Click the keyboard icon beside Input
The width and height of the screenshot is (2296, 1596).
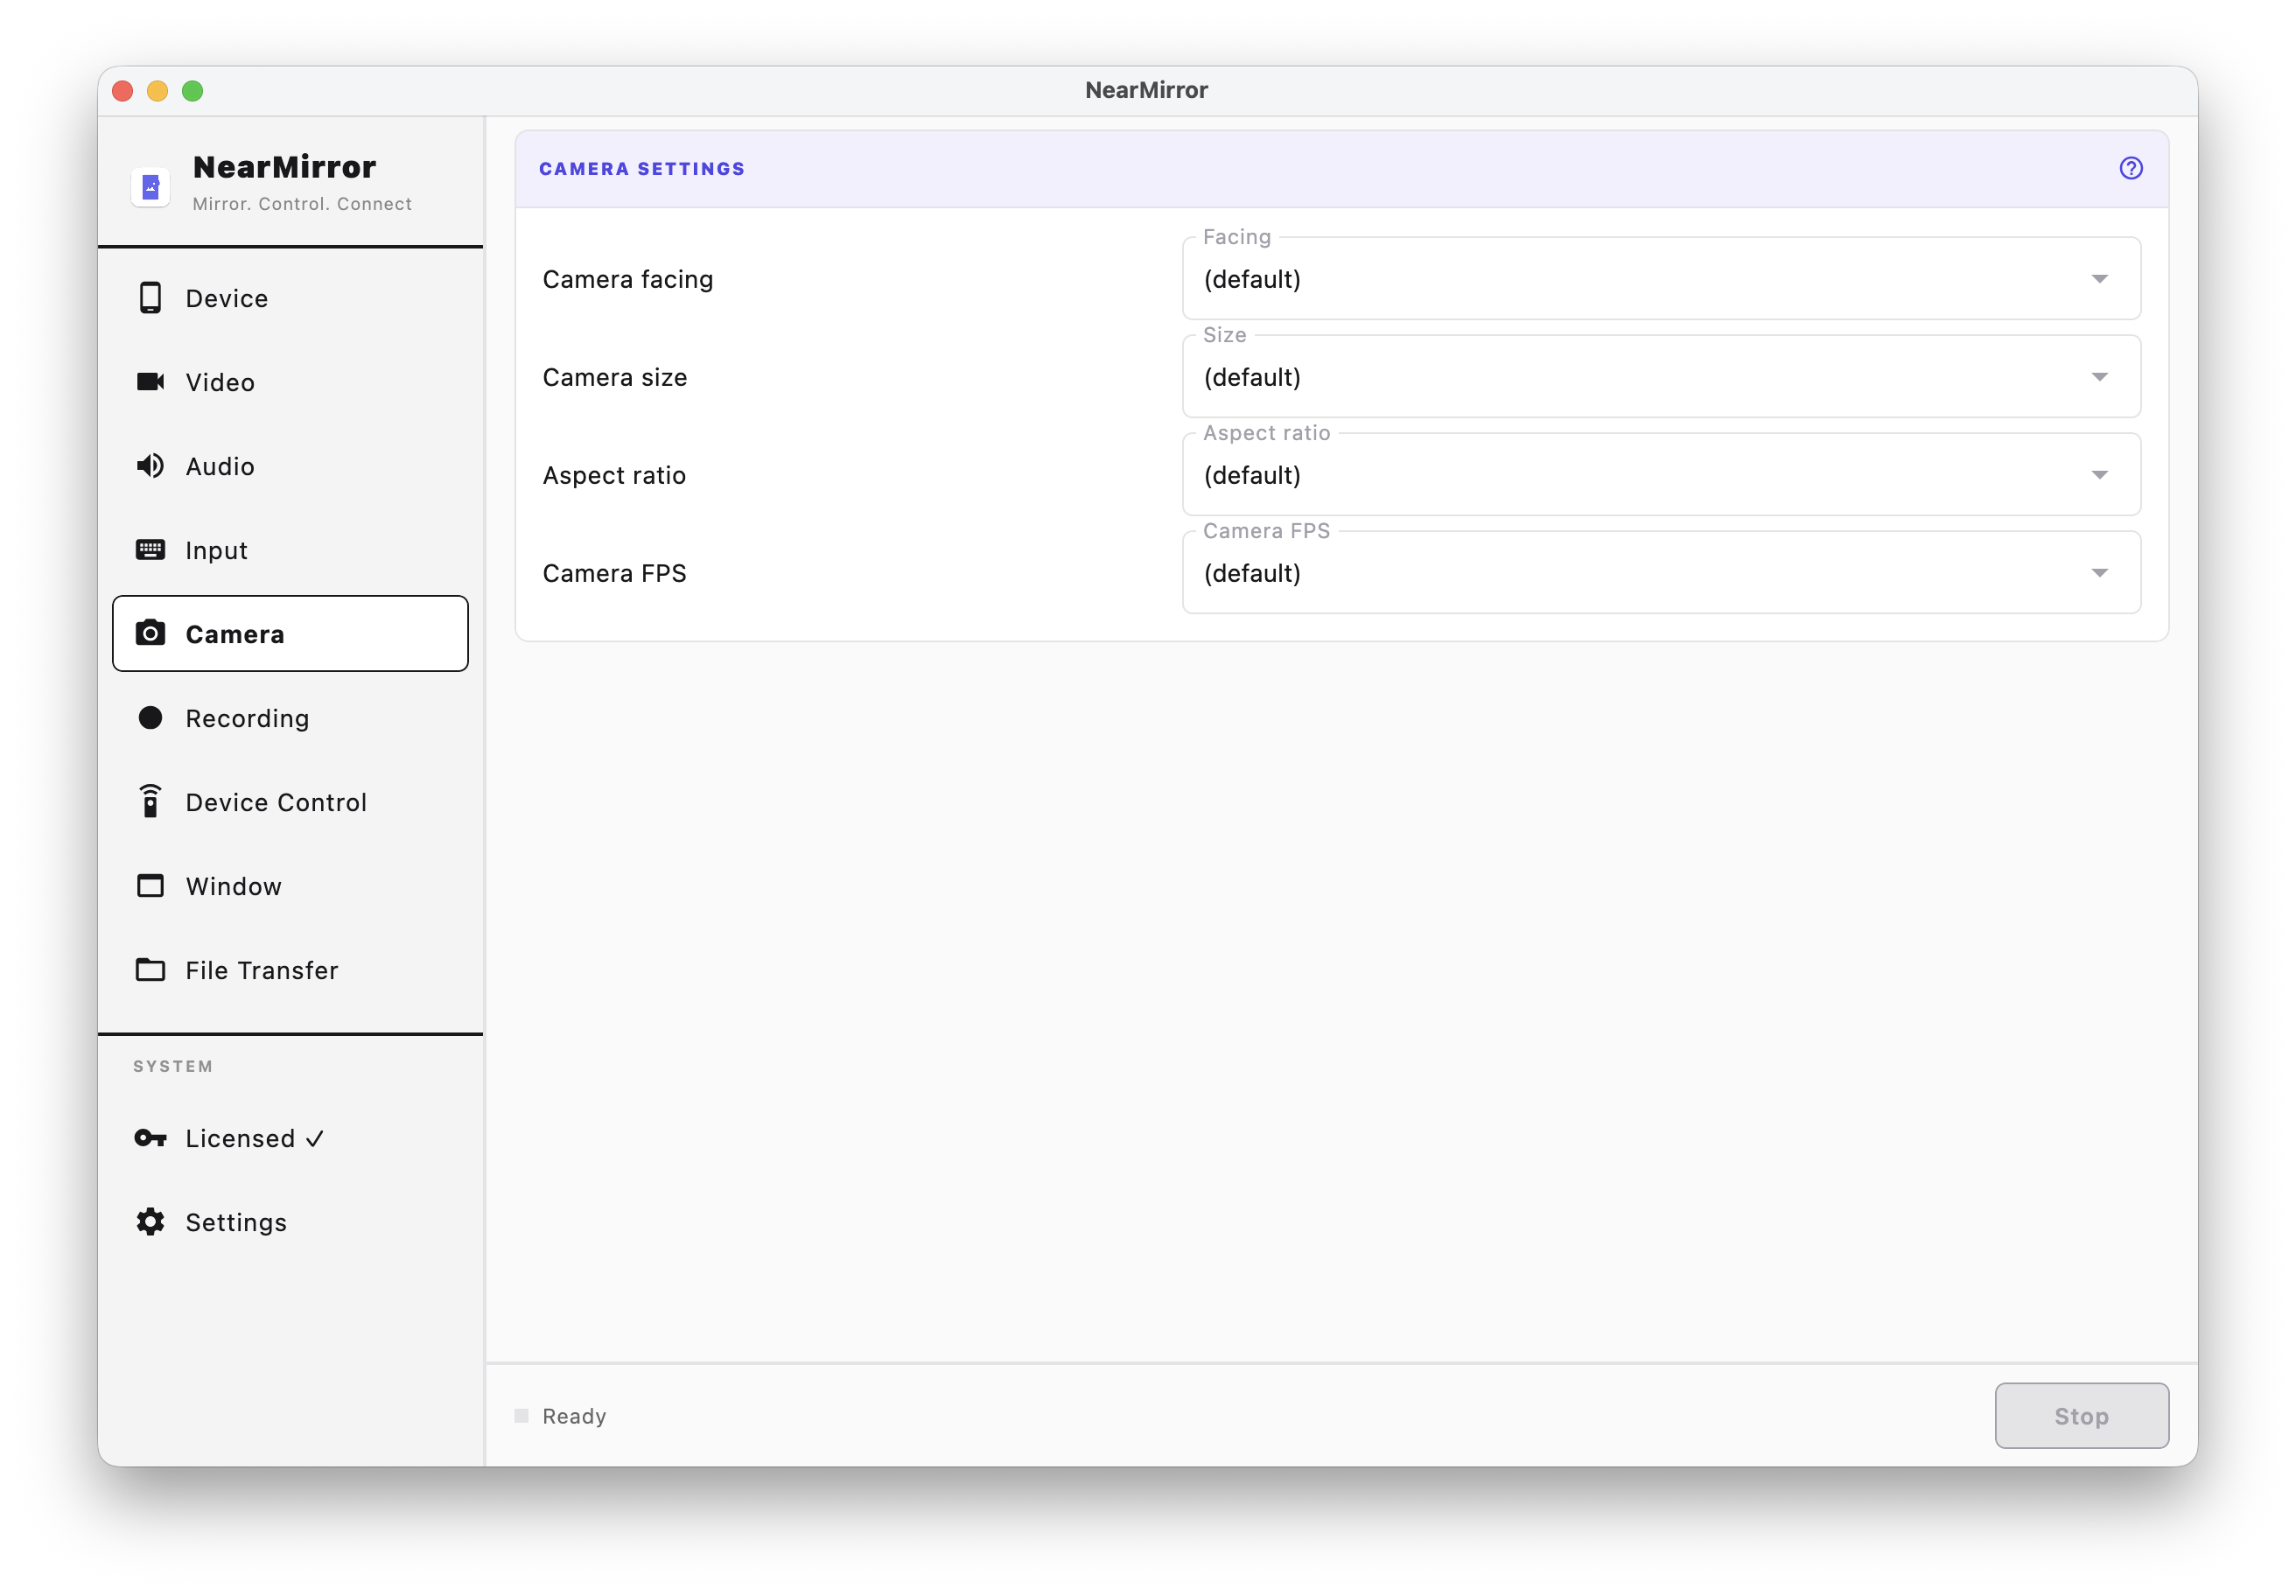tap(150, 550)
